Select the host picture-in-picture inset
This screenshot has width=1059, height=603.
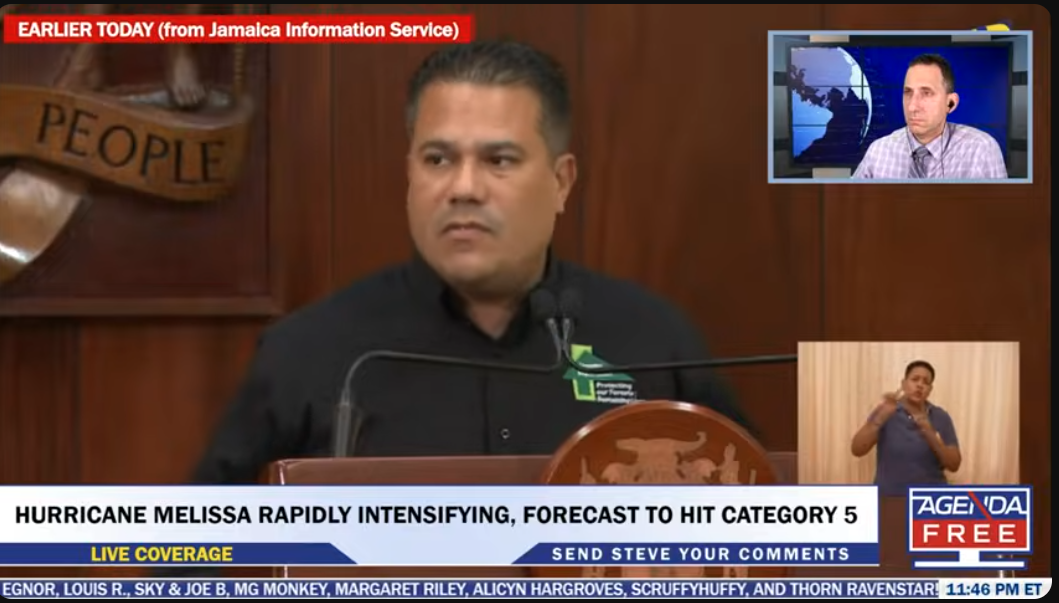tap(900, 107)
